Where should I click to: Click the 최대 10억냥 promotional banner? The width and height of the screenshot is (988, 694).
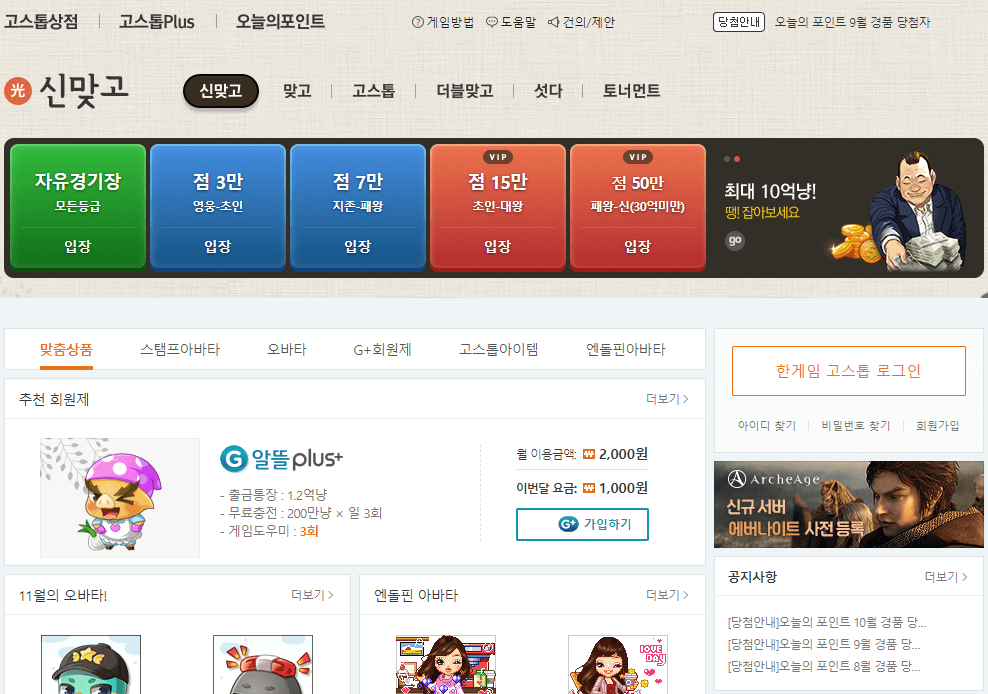pos(844,208)
